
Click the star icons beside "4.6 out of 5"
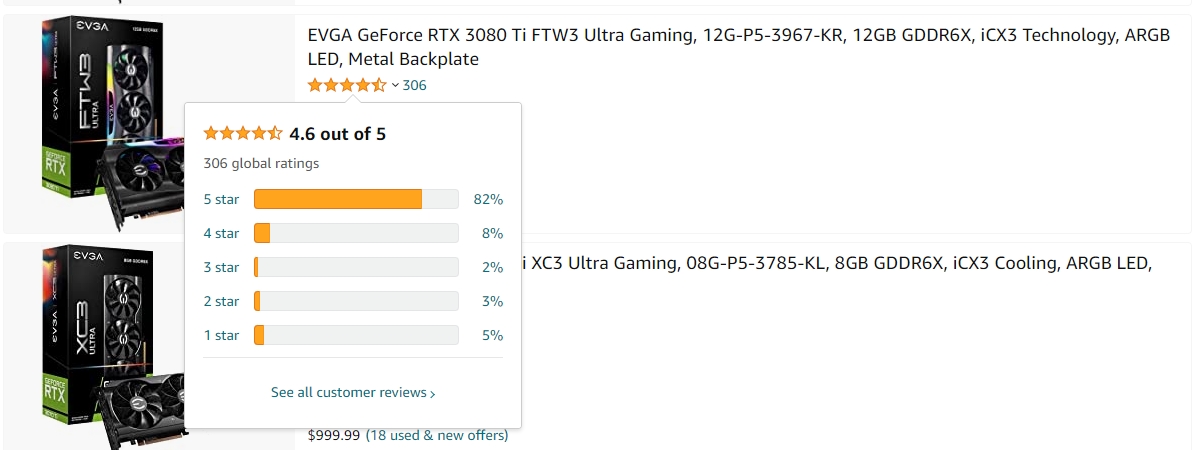click(243, 133)
